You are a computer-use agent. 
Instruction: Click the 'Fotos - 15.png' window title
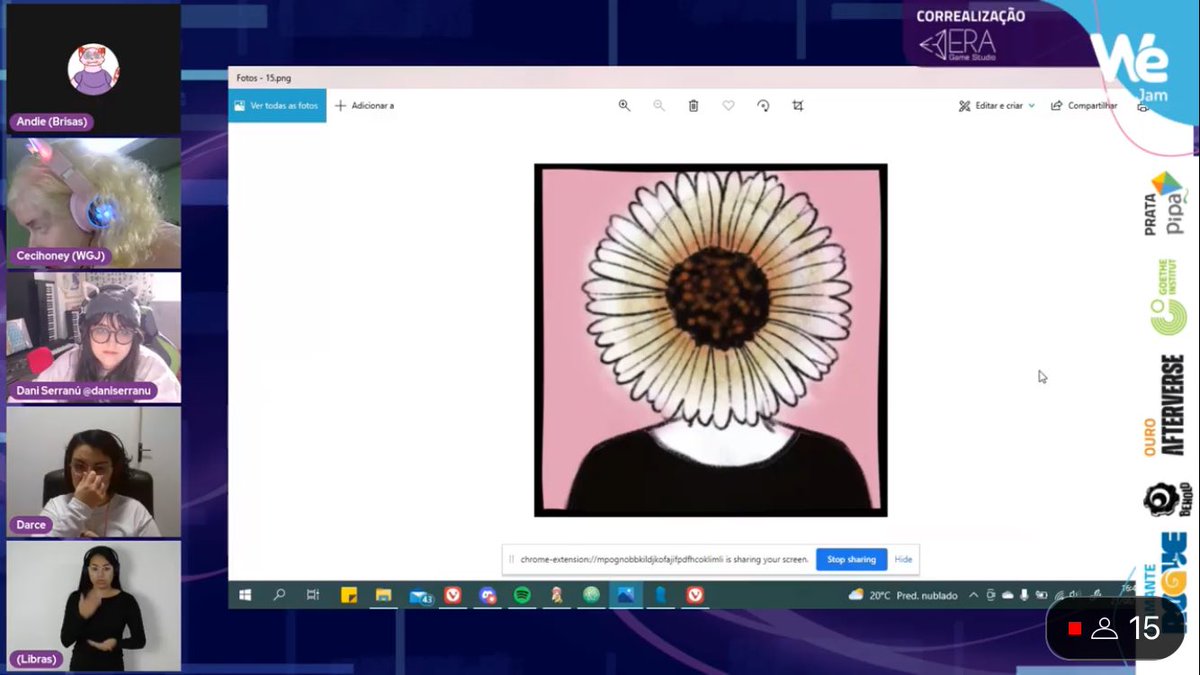264,77
